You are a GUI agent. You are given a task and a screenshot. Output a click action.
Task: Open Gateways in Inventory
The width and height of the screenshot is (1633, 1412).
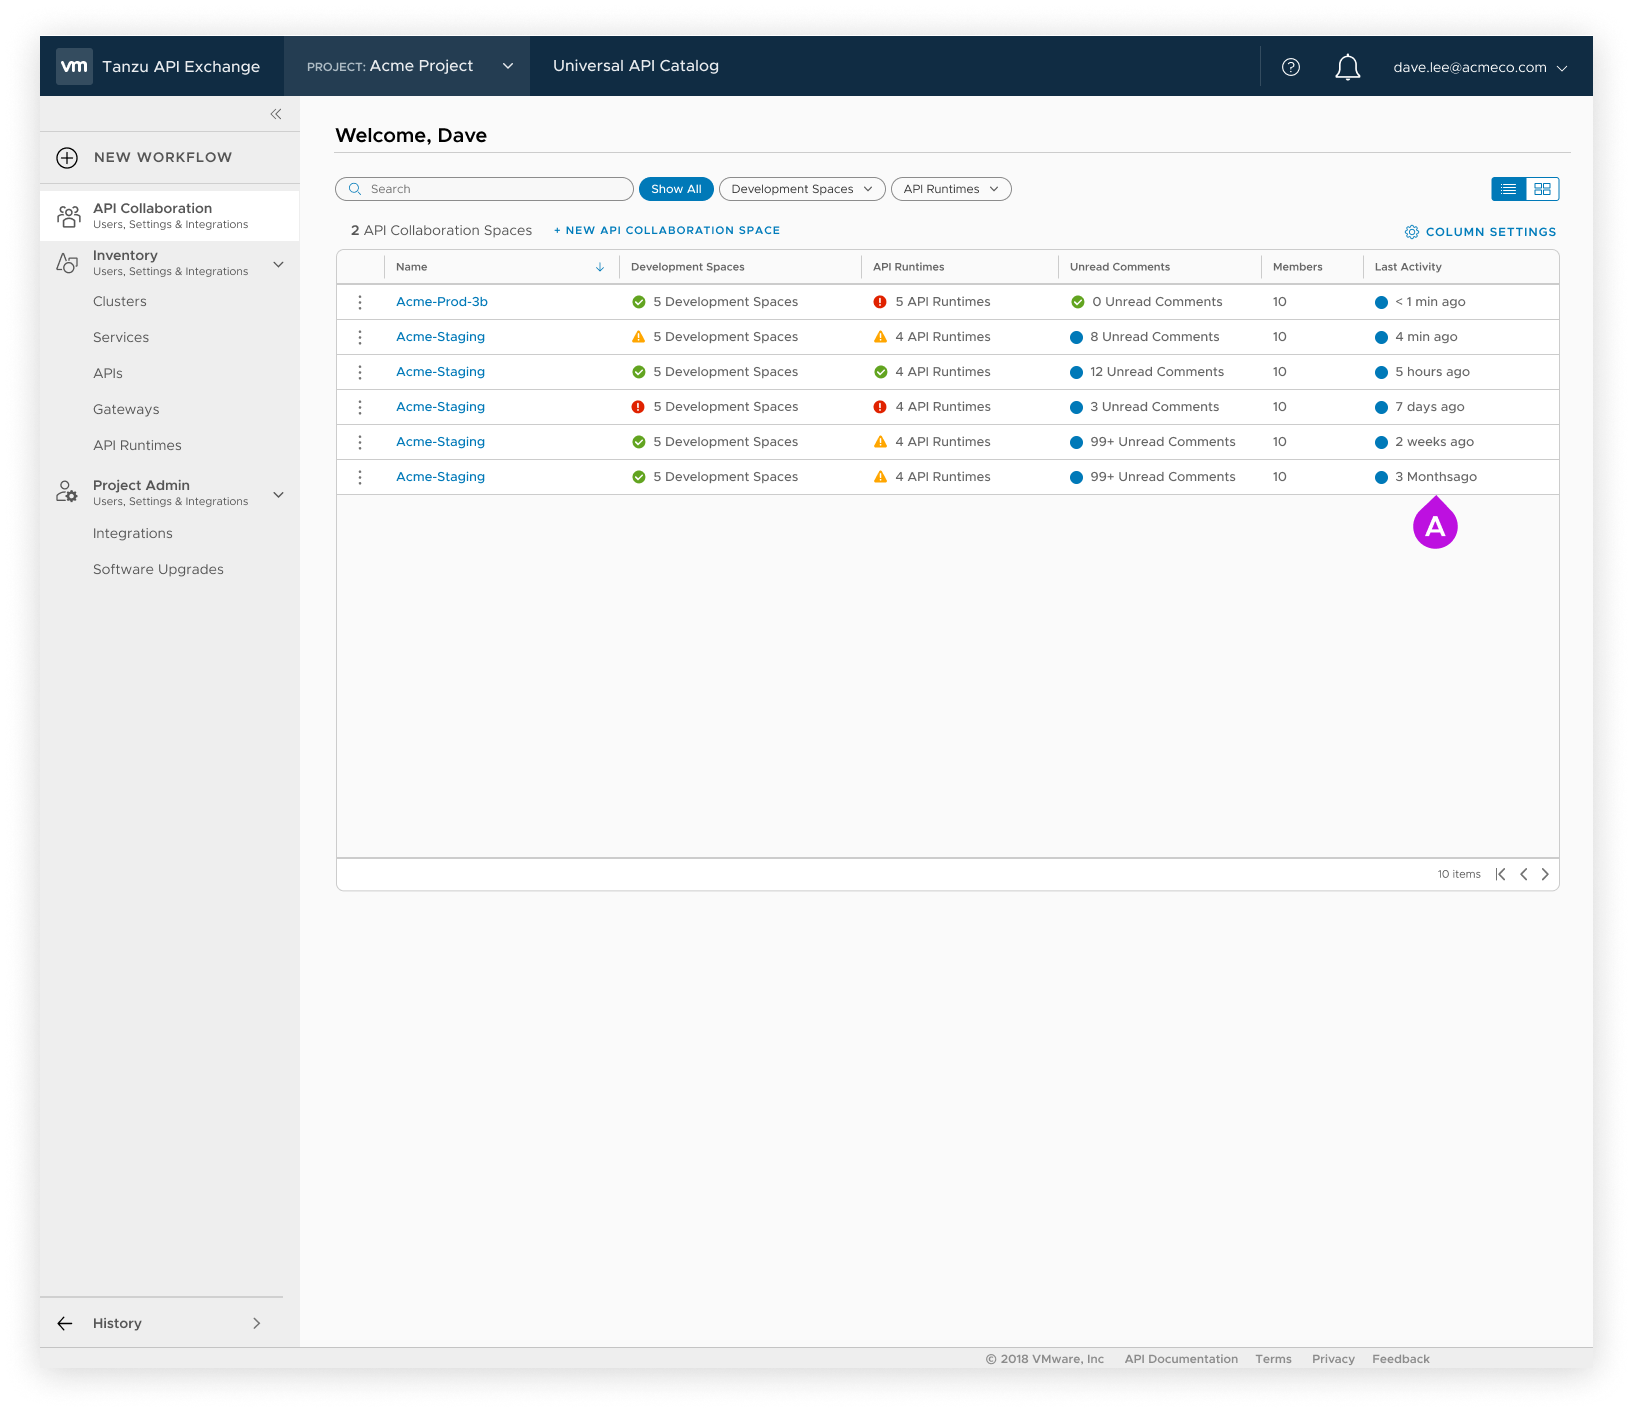[x=126, y=410]
